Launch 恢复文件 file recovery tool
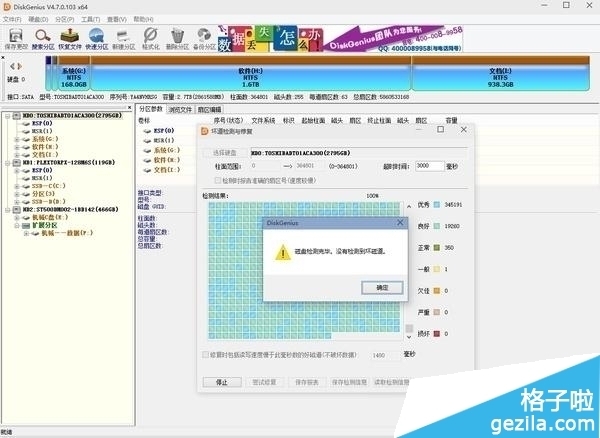 70,39
